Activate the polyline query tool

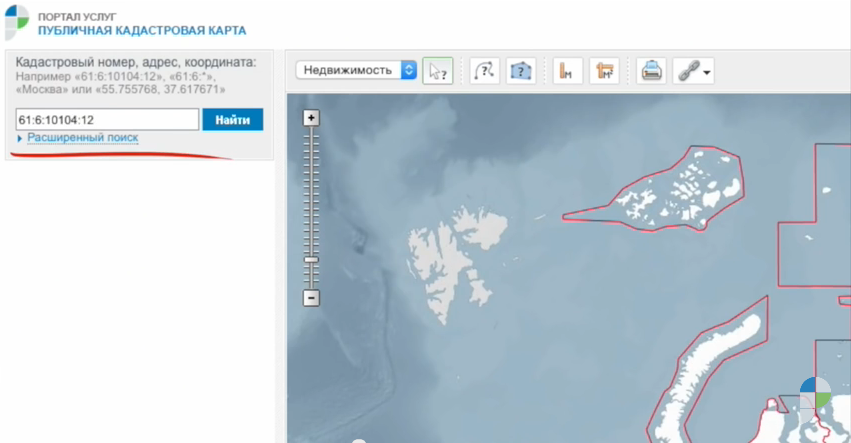484,71
